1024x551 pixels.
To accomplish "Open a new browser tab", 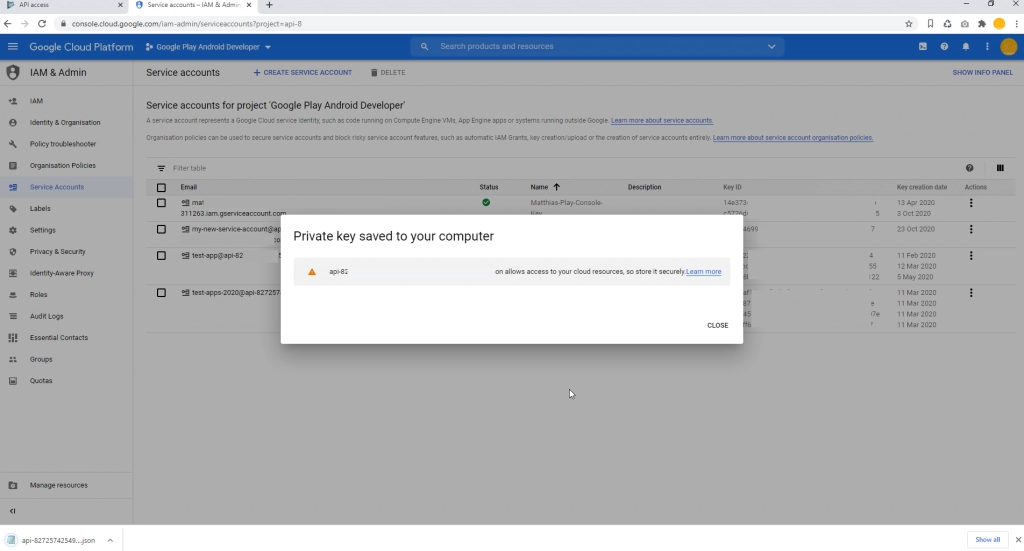I will [269, 5].
